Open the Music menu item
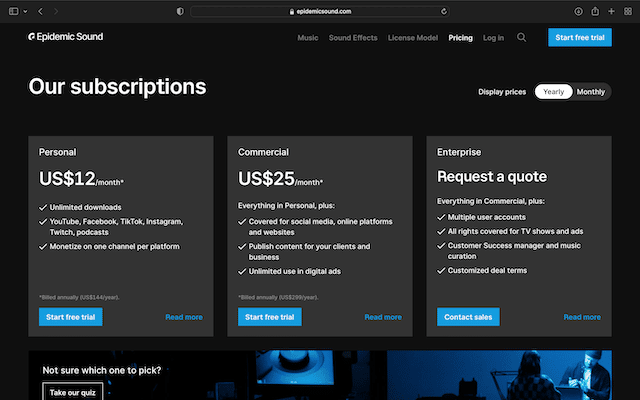The width and height of the screenshot is (640, 400). tap(308, 38)
